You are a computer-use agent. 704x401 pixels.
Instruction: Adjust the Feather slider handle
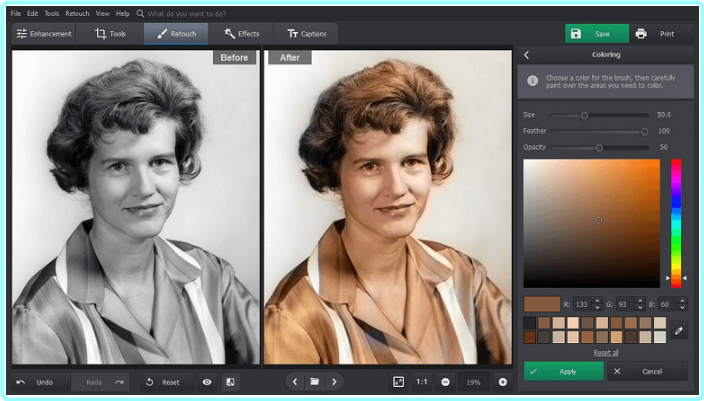[x=644, y=132]
